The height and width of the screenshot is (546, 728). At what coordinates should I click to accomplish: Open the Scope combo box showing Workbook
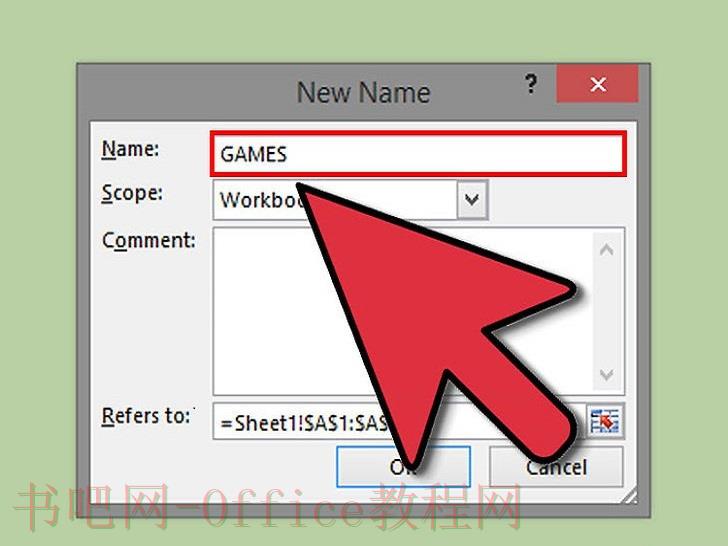click(x=351, y=200)
